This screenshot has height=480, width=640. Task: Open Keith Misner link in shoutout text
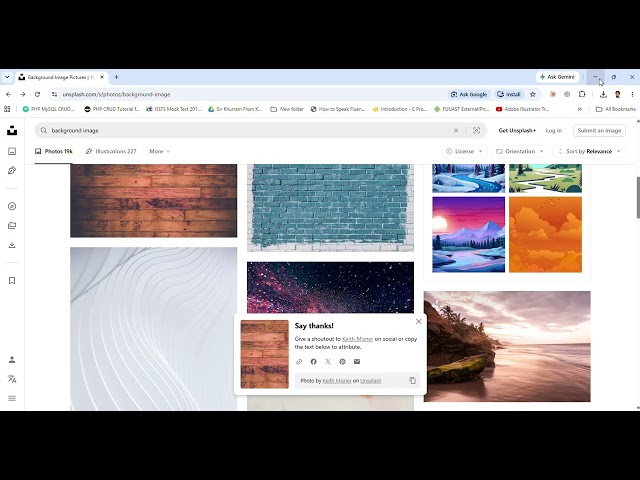click(358, 339)
